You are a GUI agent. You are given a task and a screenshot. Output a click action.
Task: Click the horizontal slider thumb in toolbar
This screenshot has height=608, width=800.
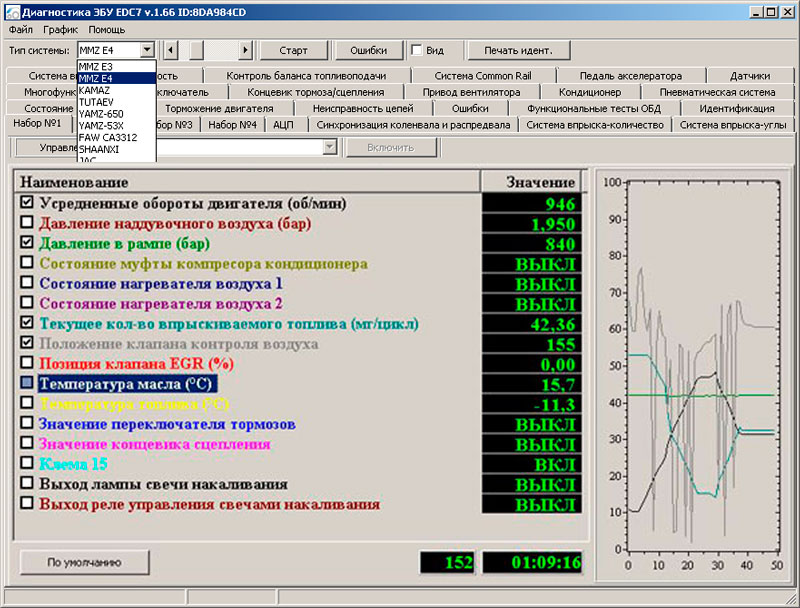coord(197,50)
